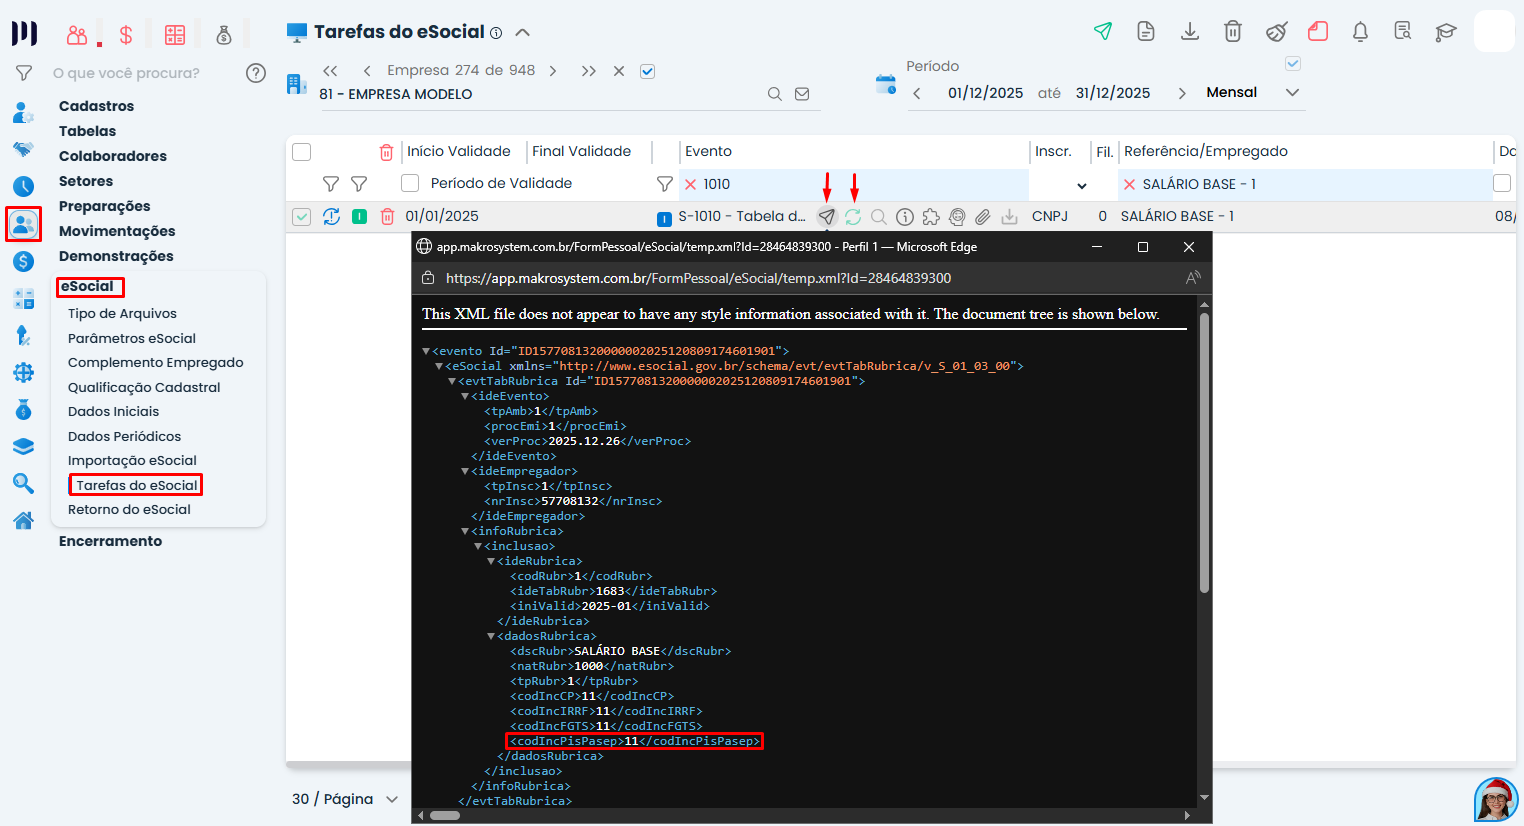The height and width of the screenshot is (826, 1524).
Task: Click the trash icon in top toolbar
Action: [1233, 31]
